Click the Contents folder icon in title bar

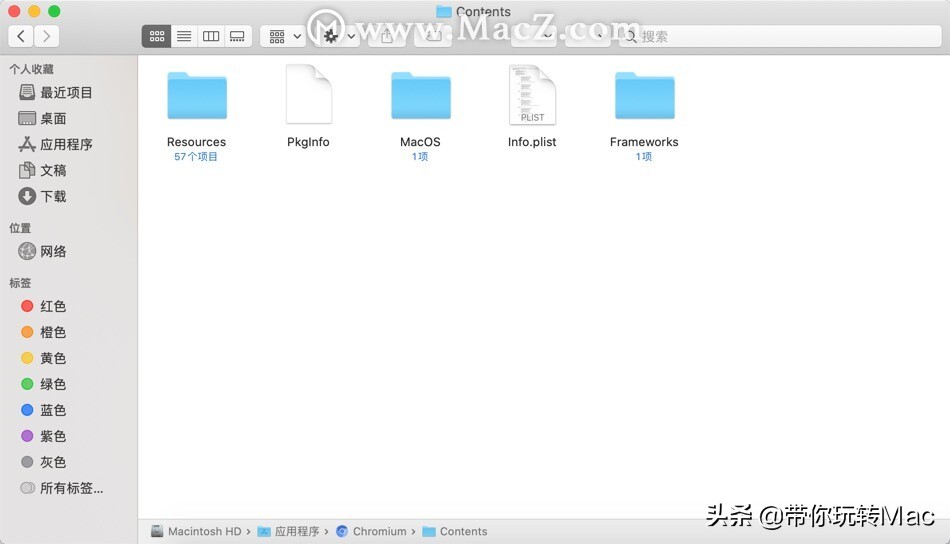444,11
